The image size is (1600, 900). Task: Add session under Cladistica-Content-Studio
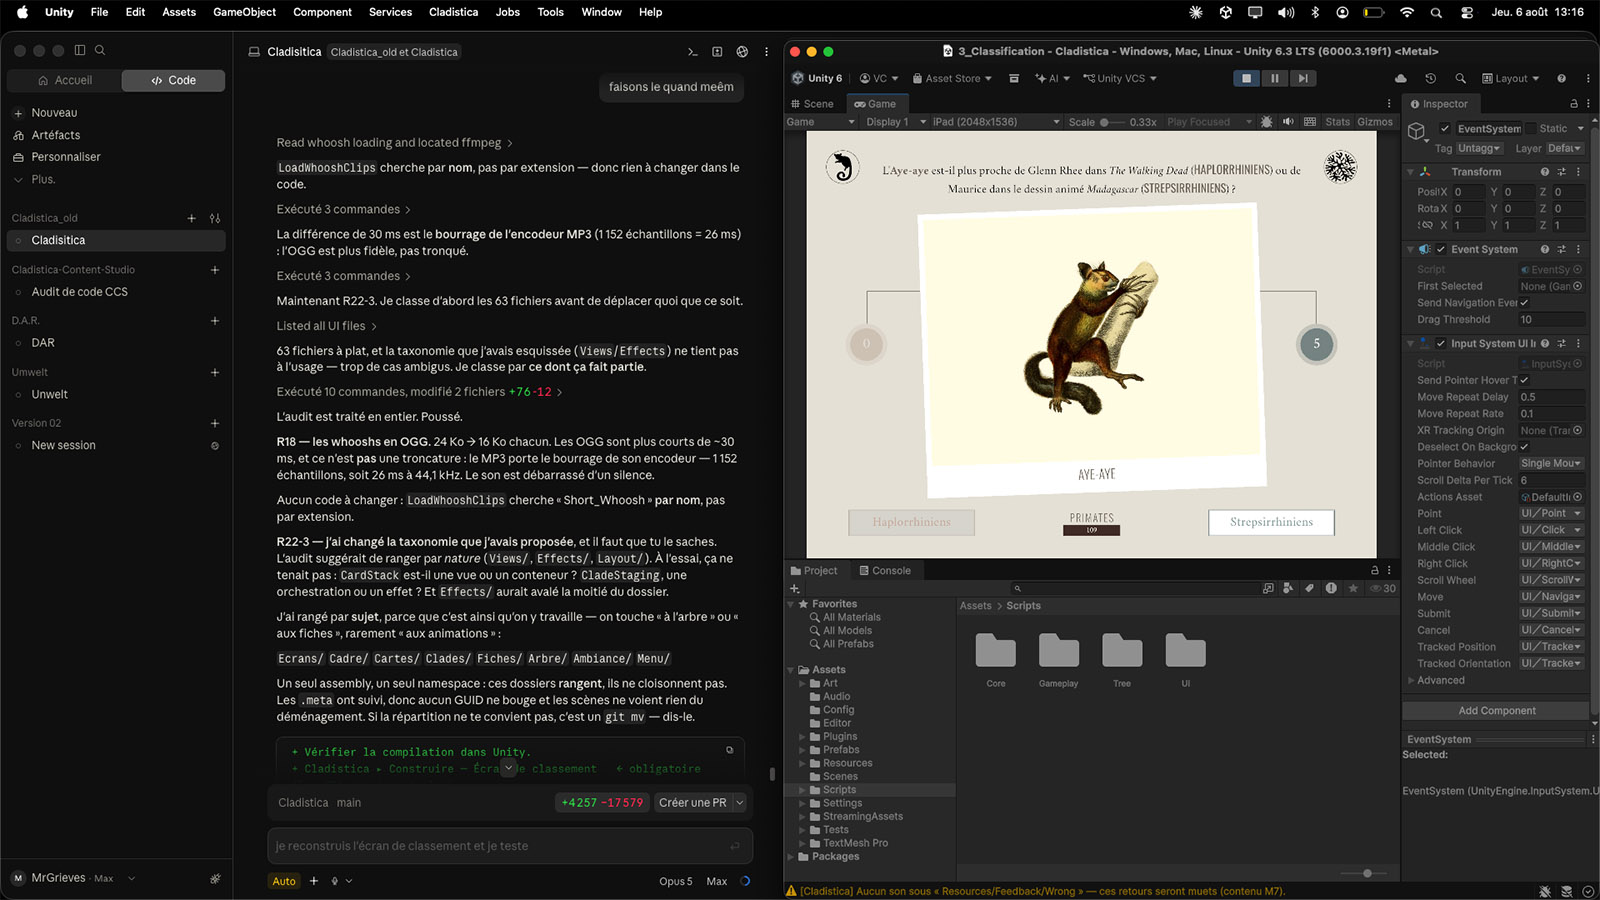(215, 270)
